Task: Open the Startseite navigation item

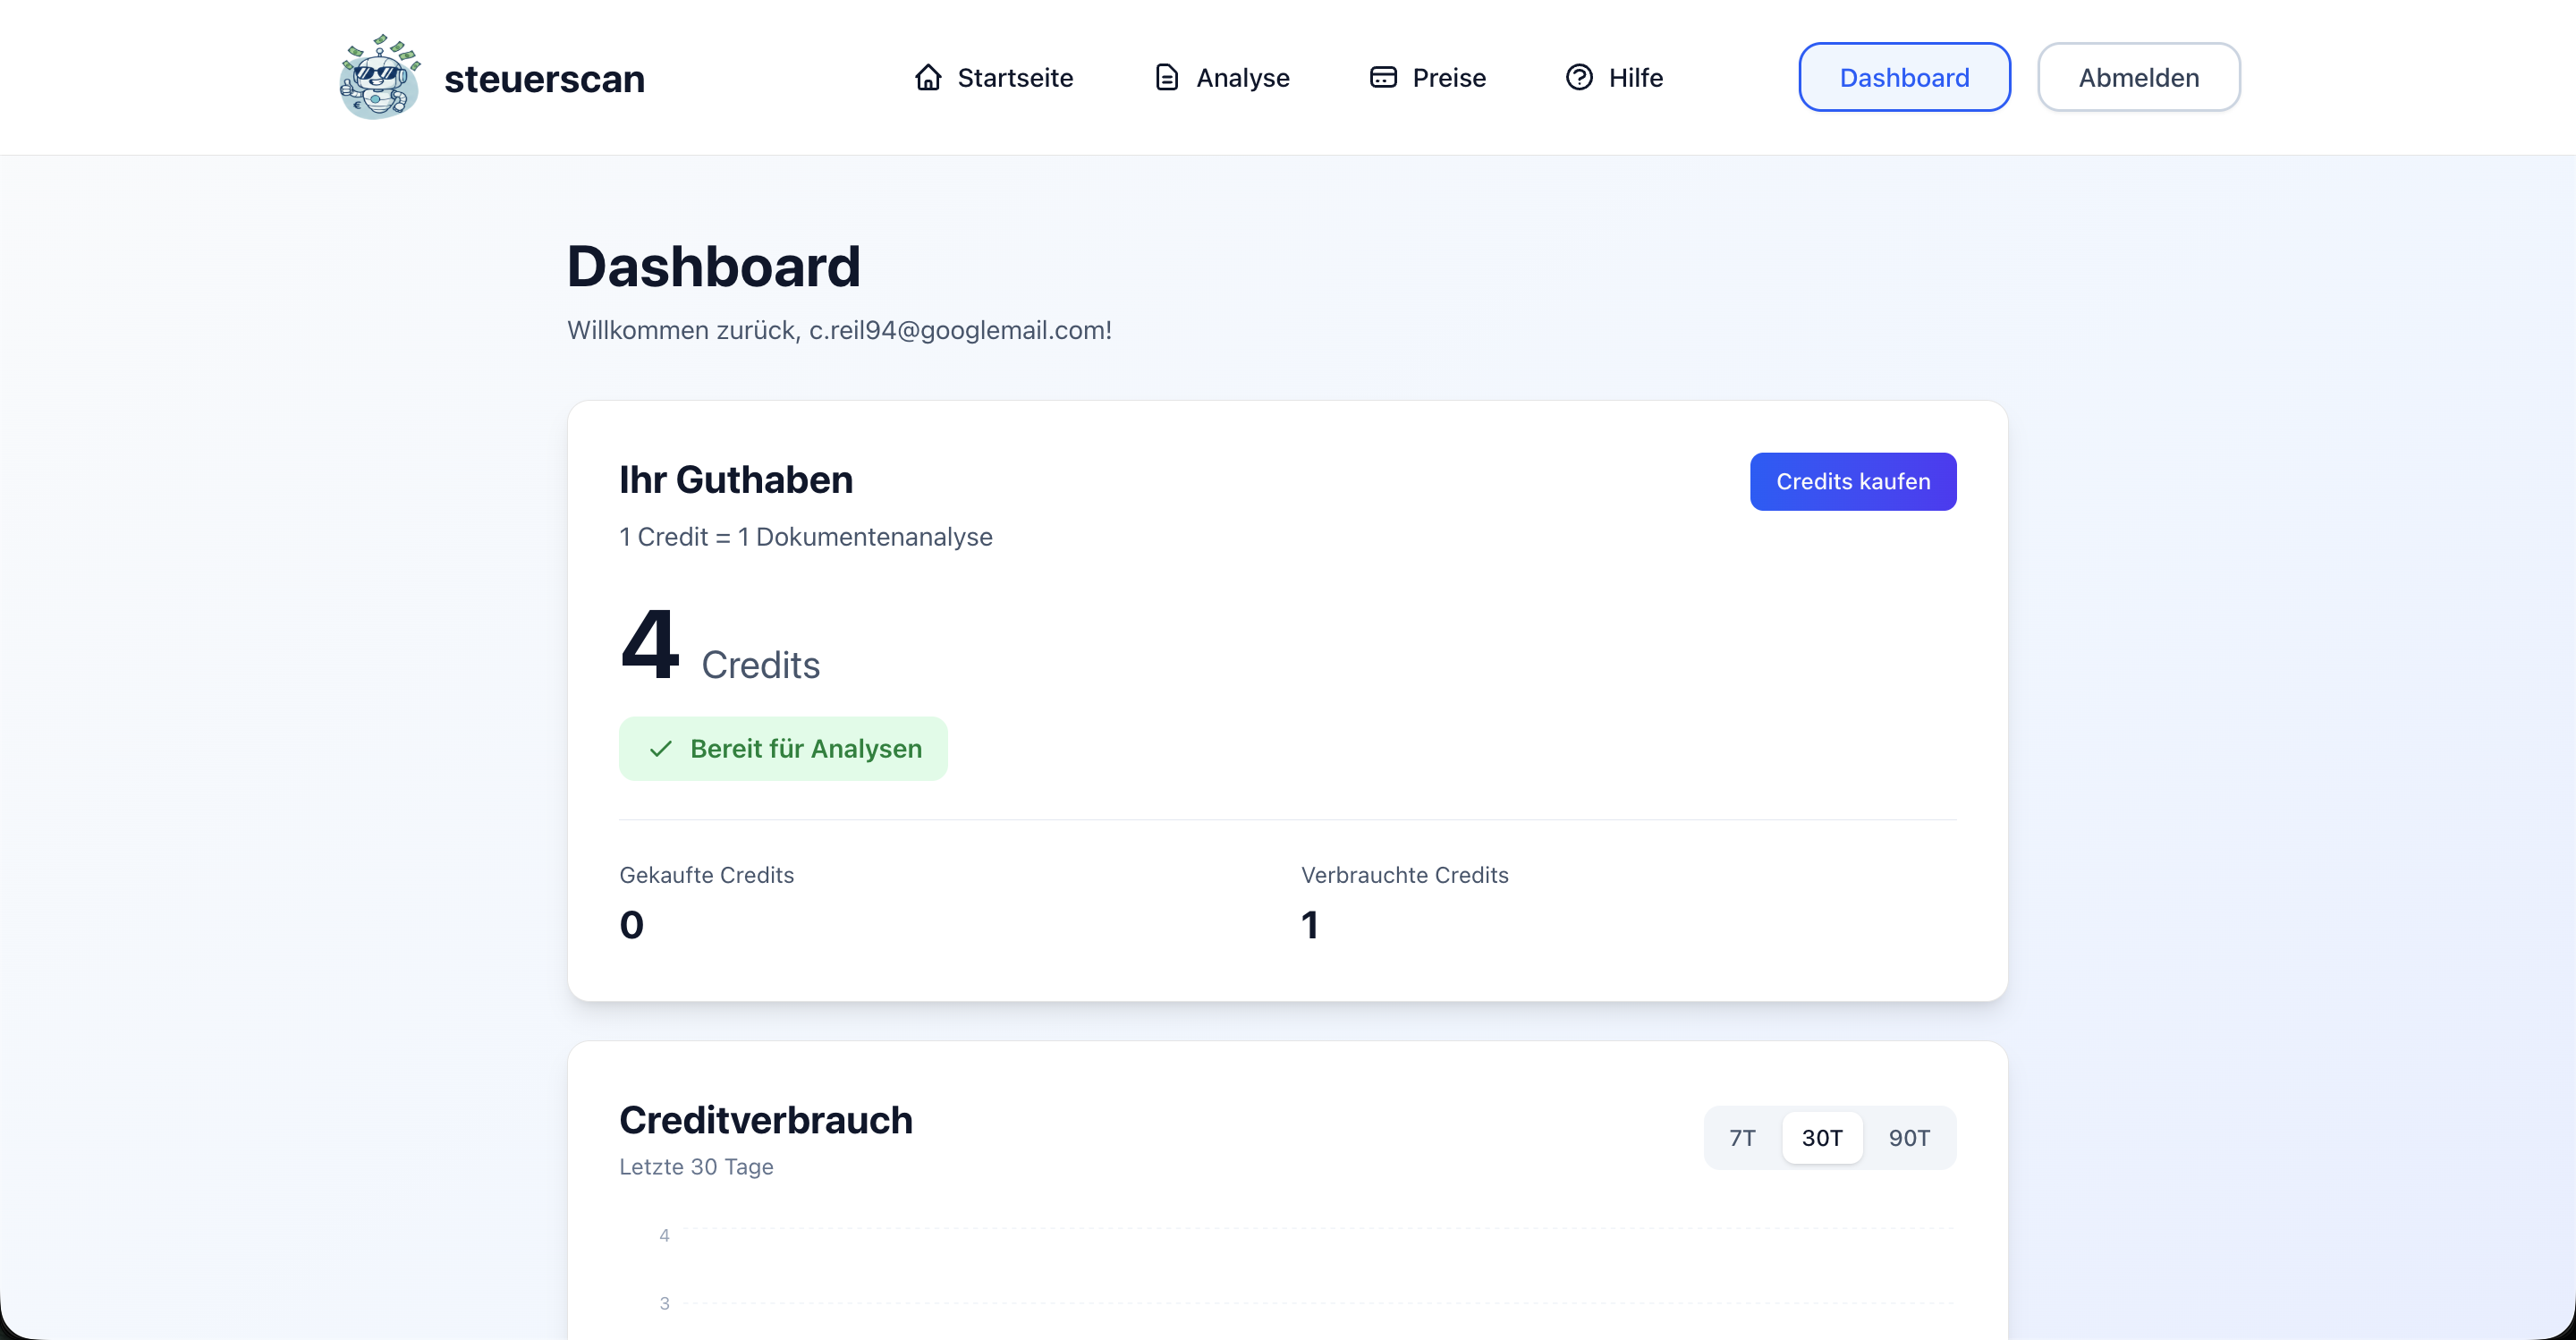Action: pyautogui.click(x=1014, y=77)
